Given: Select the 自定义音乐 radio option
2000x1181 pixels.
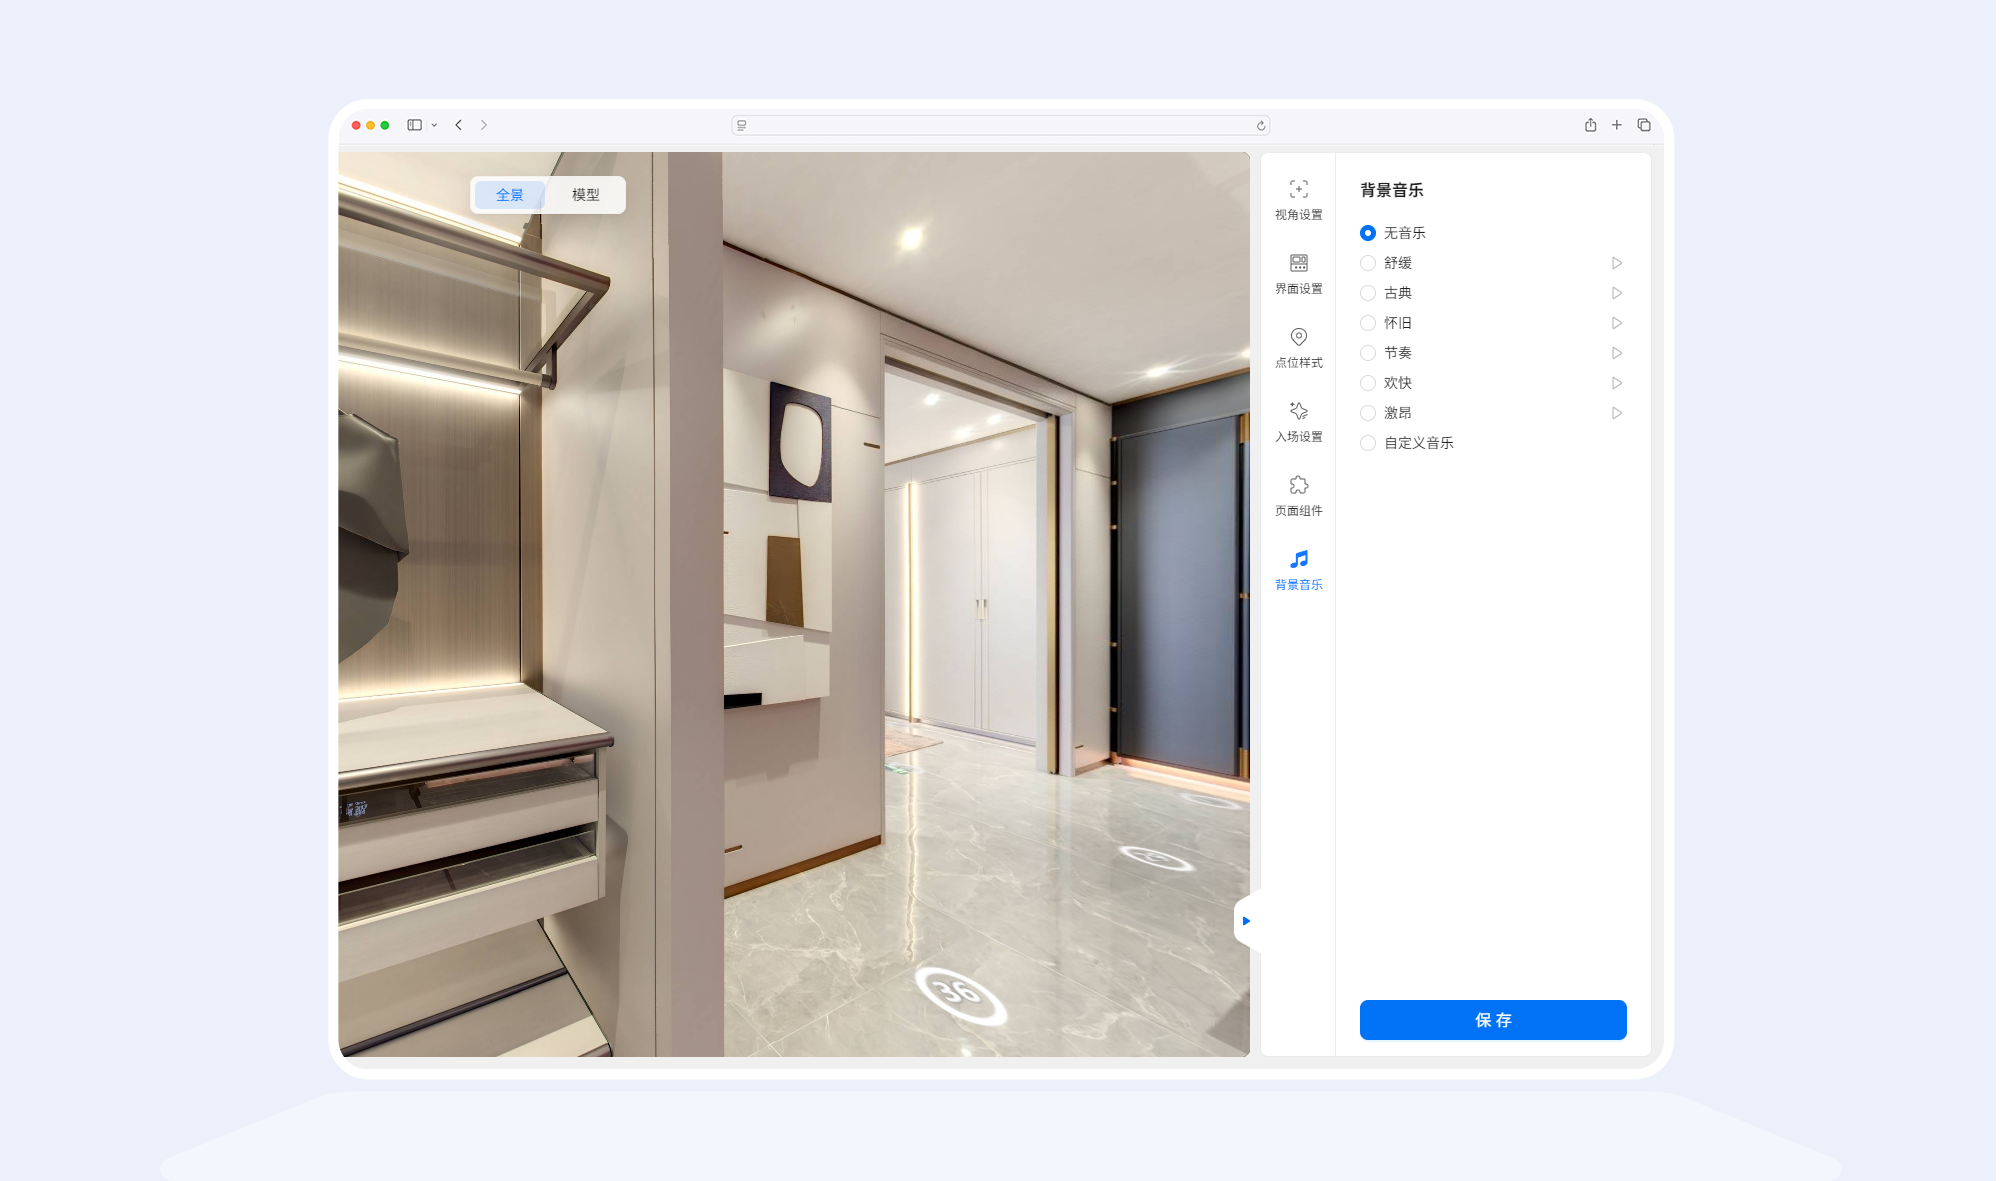Looking at the screenshot, I should tap(1367, 443).
